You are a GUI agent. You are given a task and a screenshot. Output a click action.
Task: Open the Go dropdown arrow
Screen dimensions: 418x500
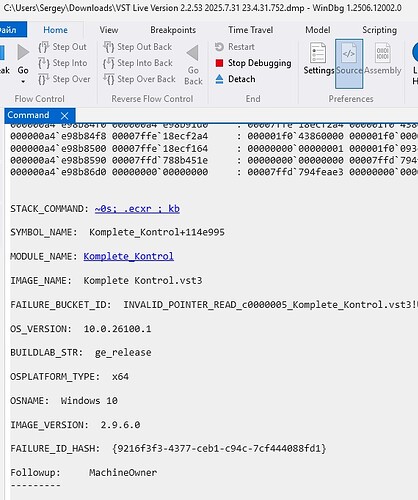click(x=23, y=82)
